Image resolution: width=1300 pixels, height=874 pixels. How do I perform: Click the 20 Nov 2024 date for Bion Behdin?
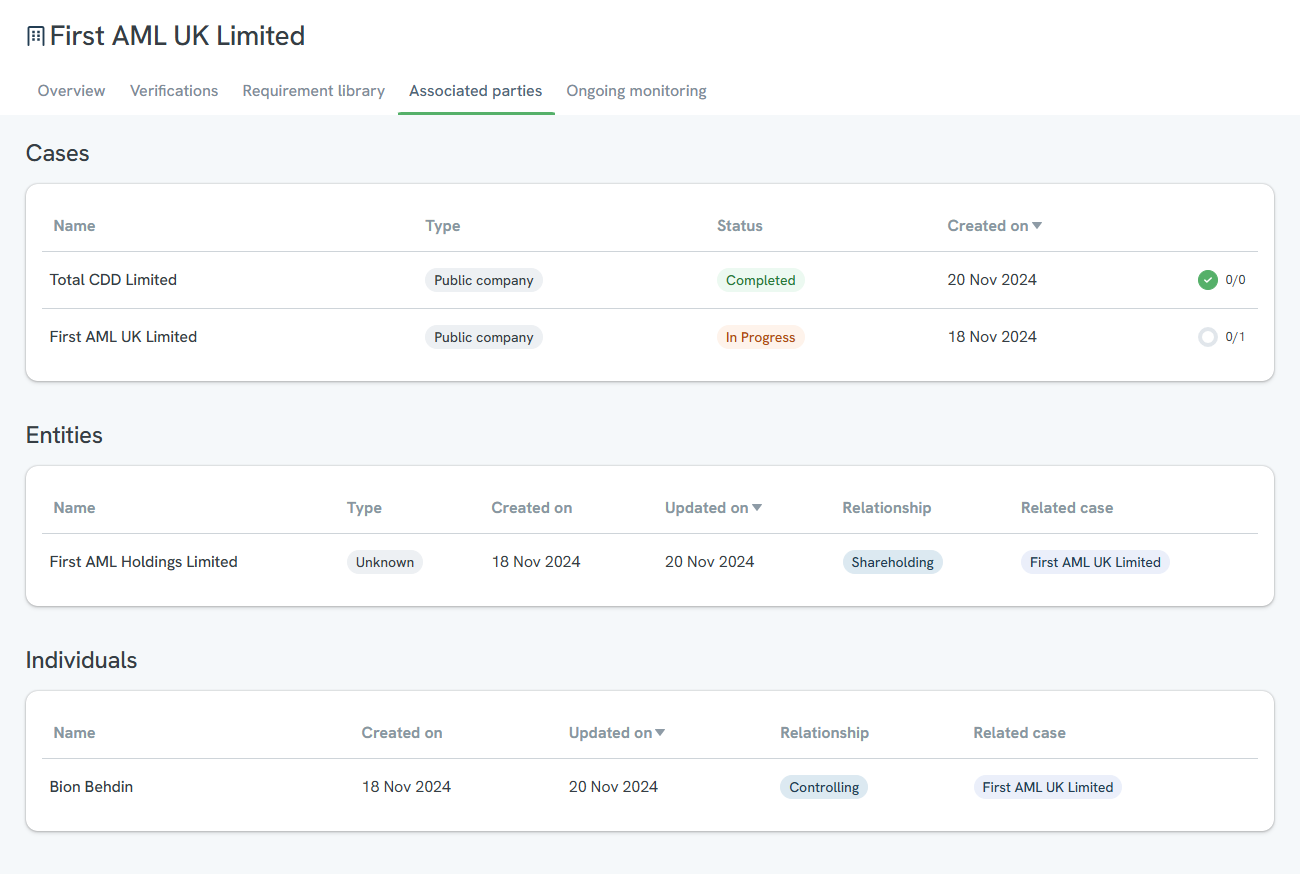pyautogui.click(x=613, y=787)
